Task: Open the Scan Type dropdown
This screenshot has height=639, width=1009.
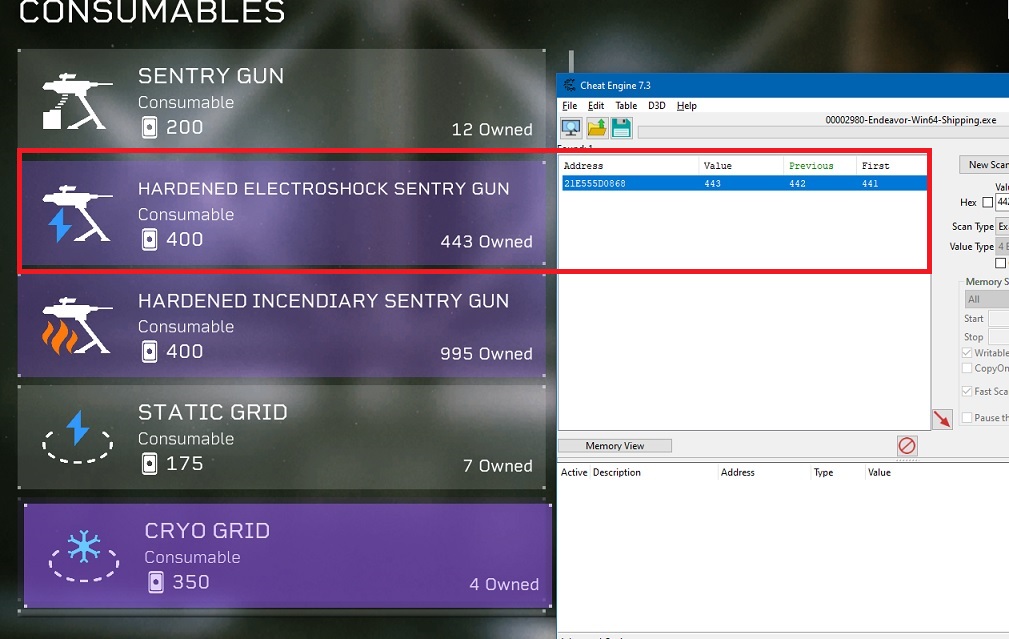Action: click(1002, 227)
